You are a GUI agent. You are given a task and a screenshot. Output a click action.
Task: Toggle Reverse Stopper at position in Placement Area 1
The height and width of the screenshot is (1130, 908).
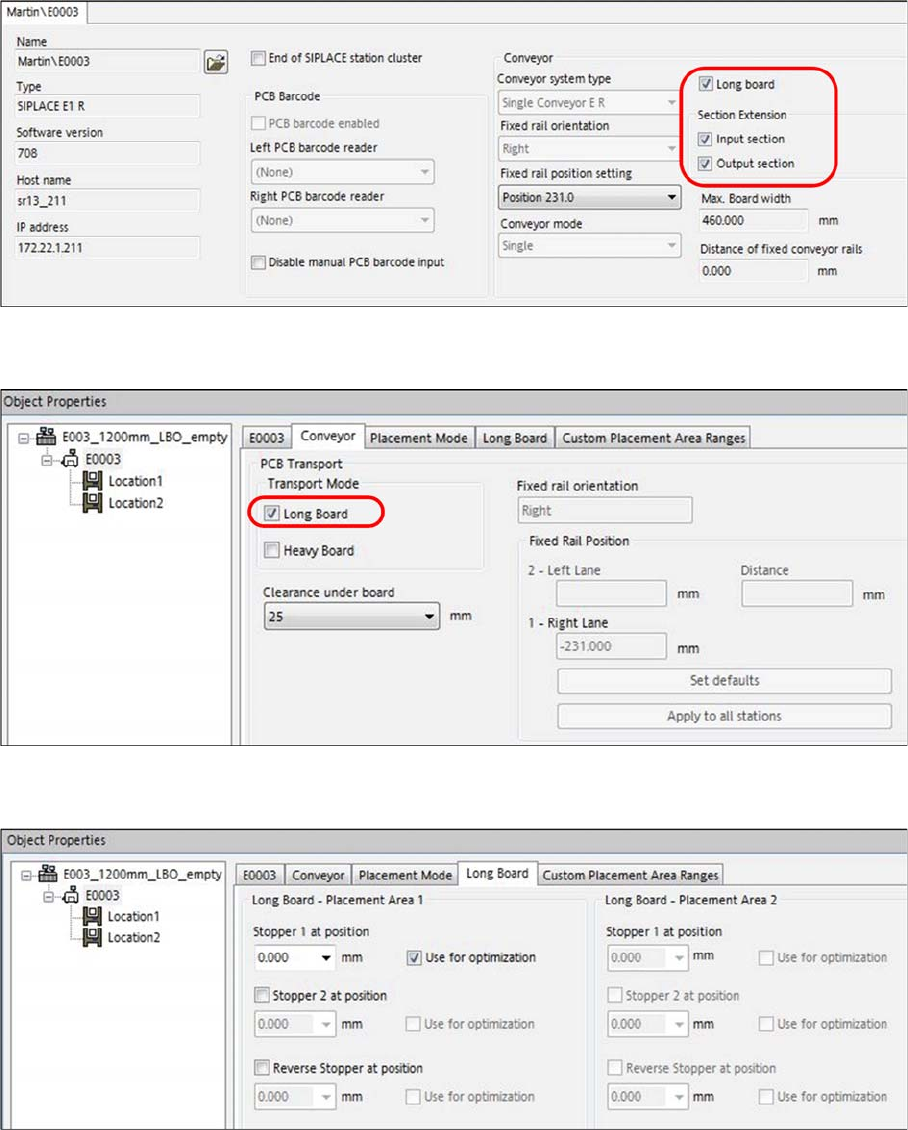tap(262, 1067)
